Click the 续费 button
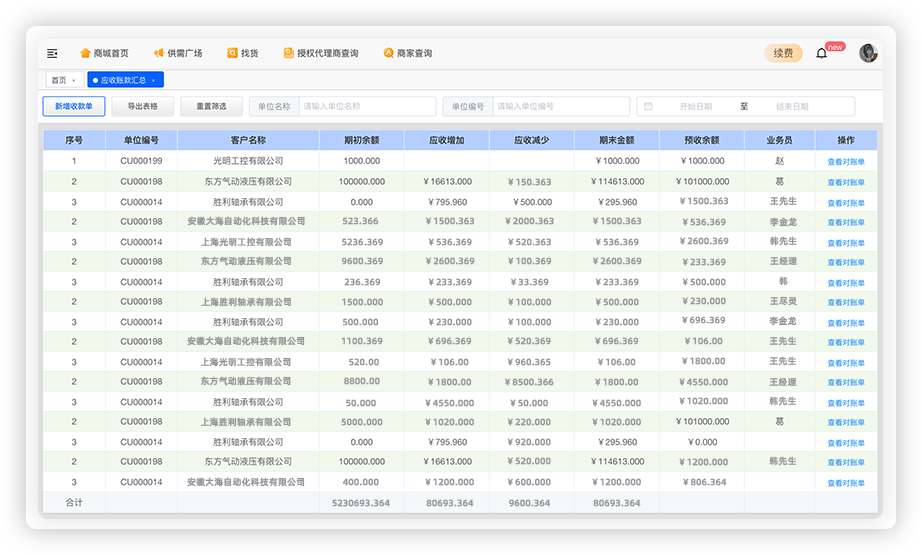This screenshot has width=922, height=555. tap(783, 54)
